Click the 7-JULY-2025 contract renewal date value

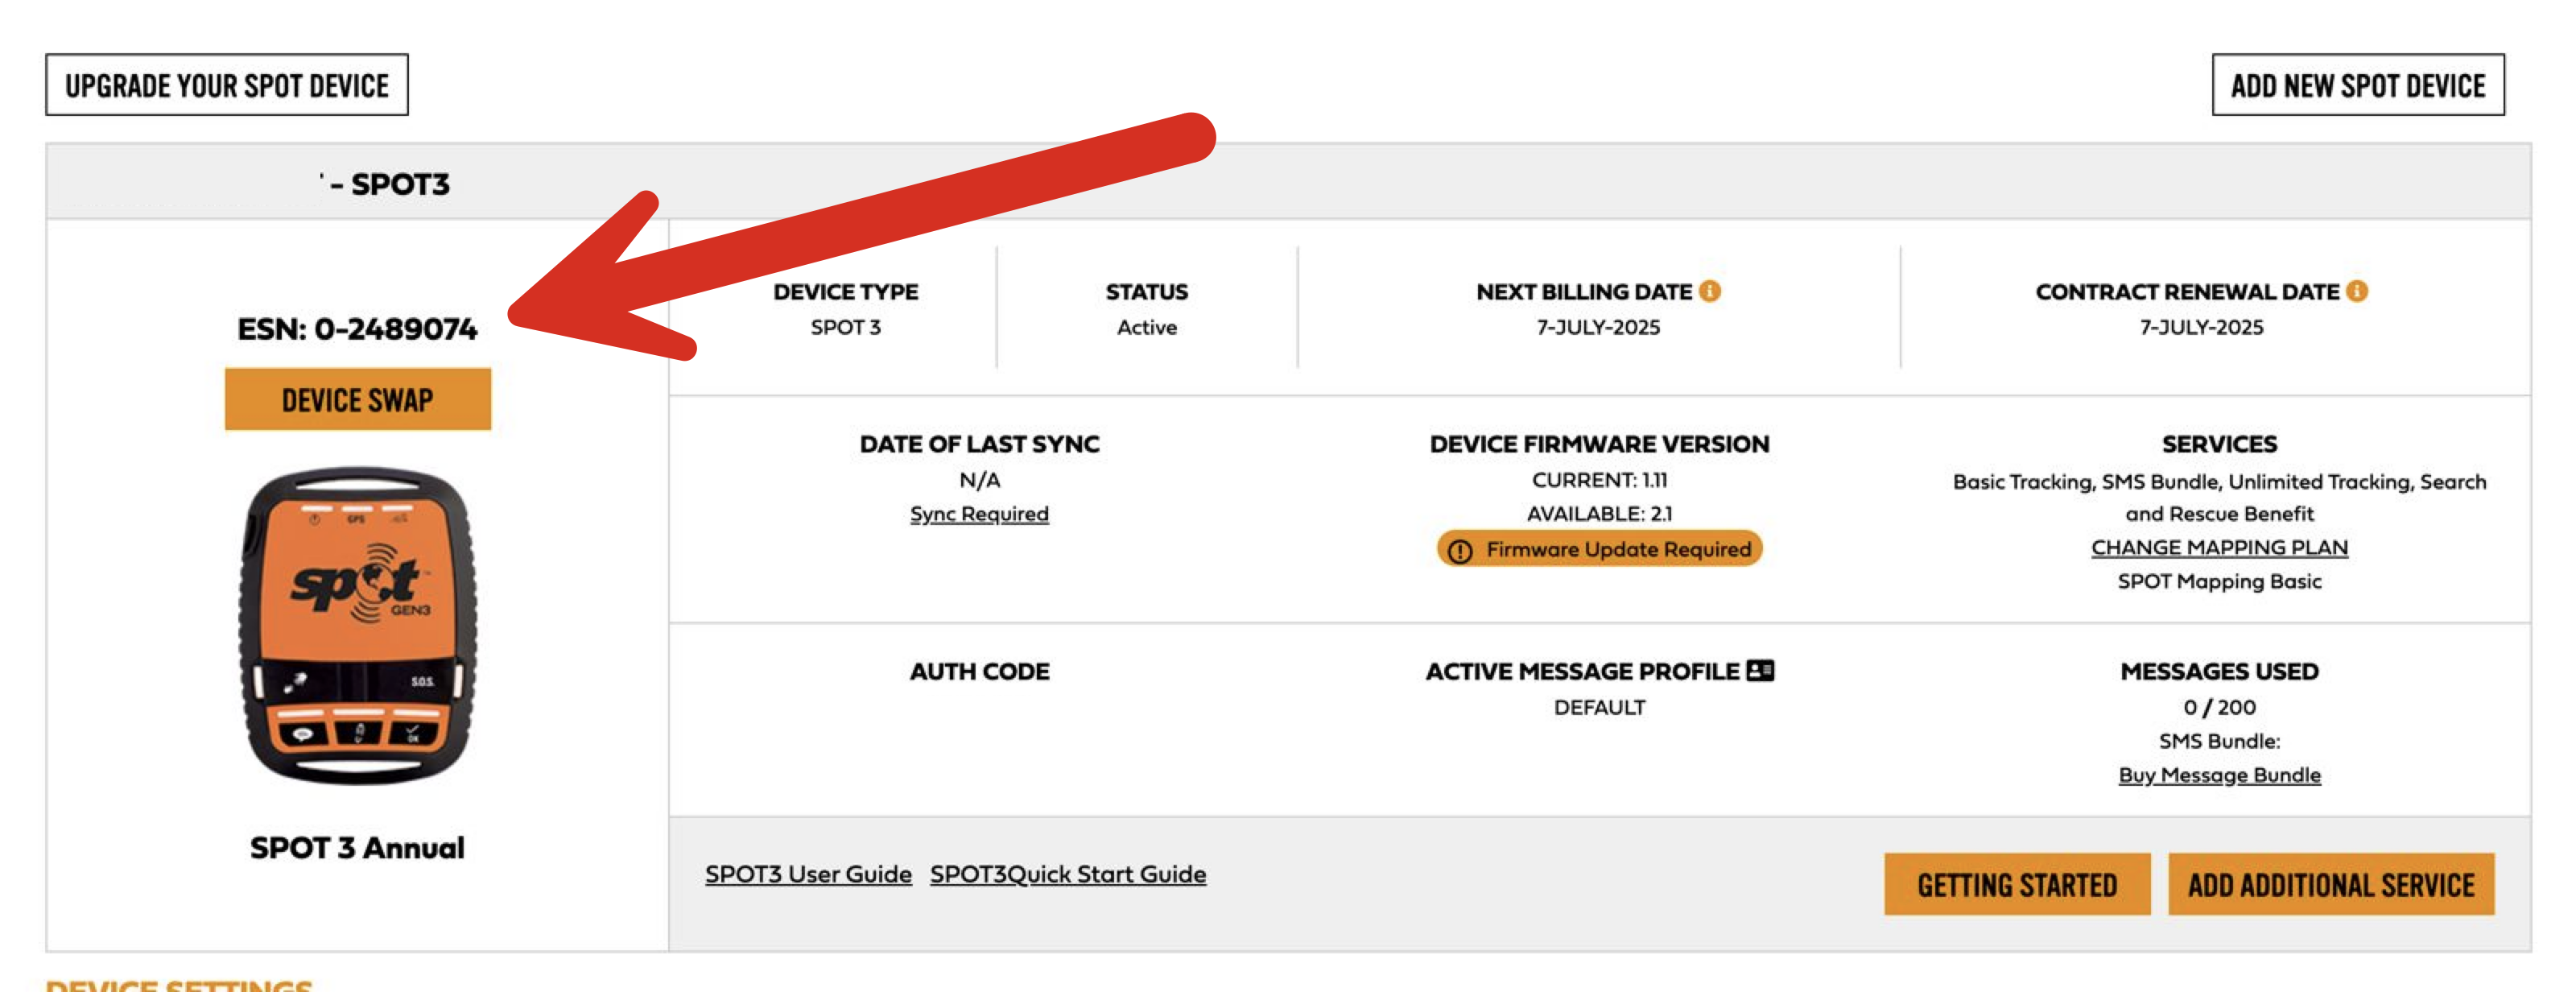(2201, 328)
